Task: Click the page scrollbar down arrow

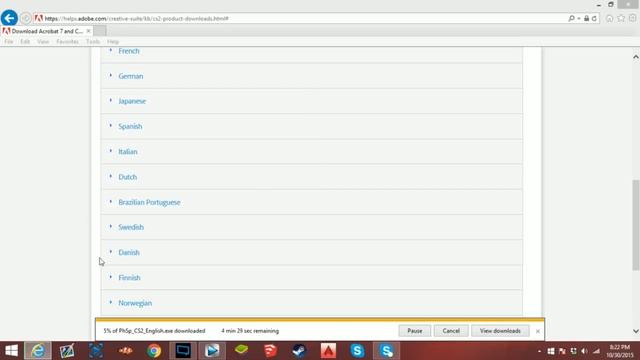Action: click(636, 331)
